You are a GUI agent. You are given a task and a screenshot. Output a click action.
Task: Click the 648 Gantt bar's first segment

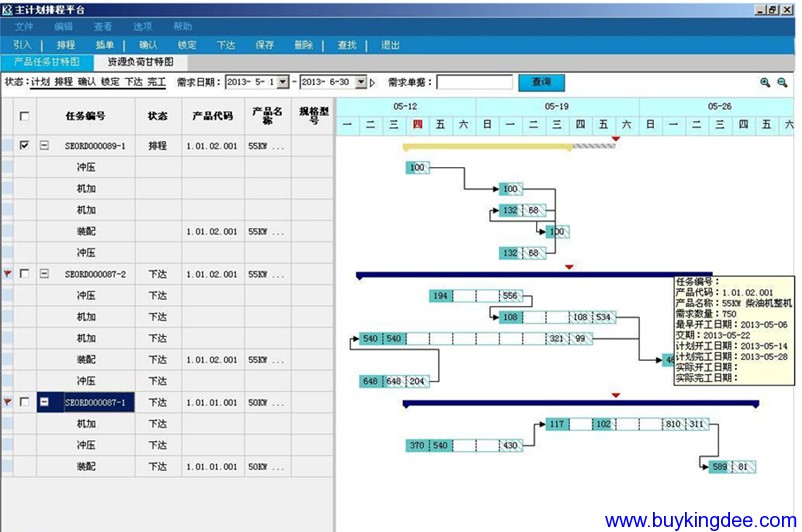click(x=370, y=381)
